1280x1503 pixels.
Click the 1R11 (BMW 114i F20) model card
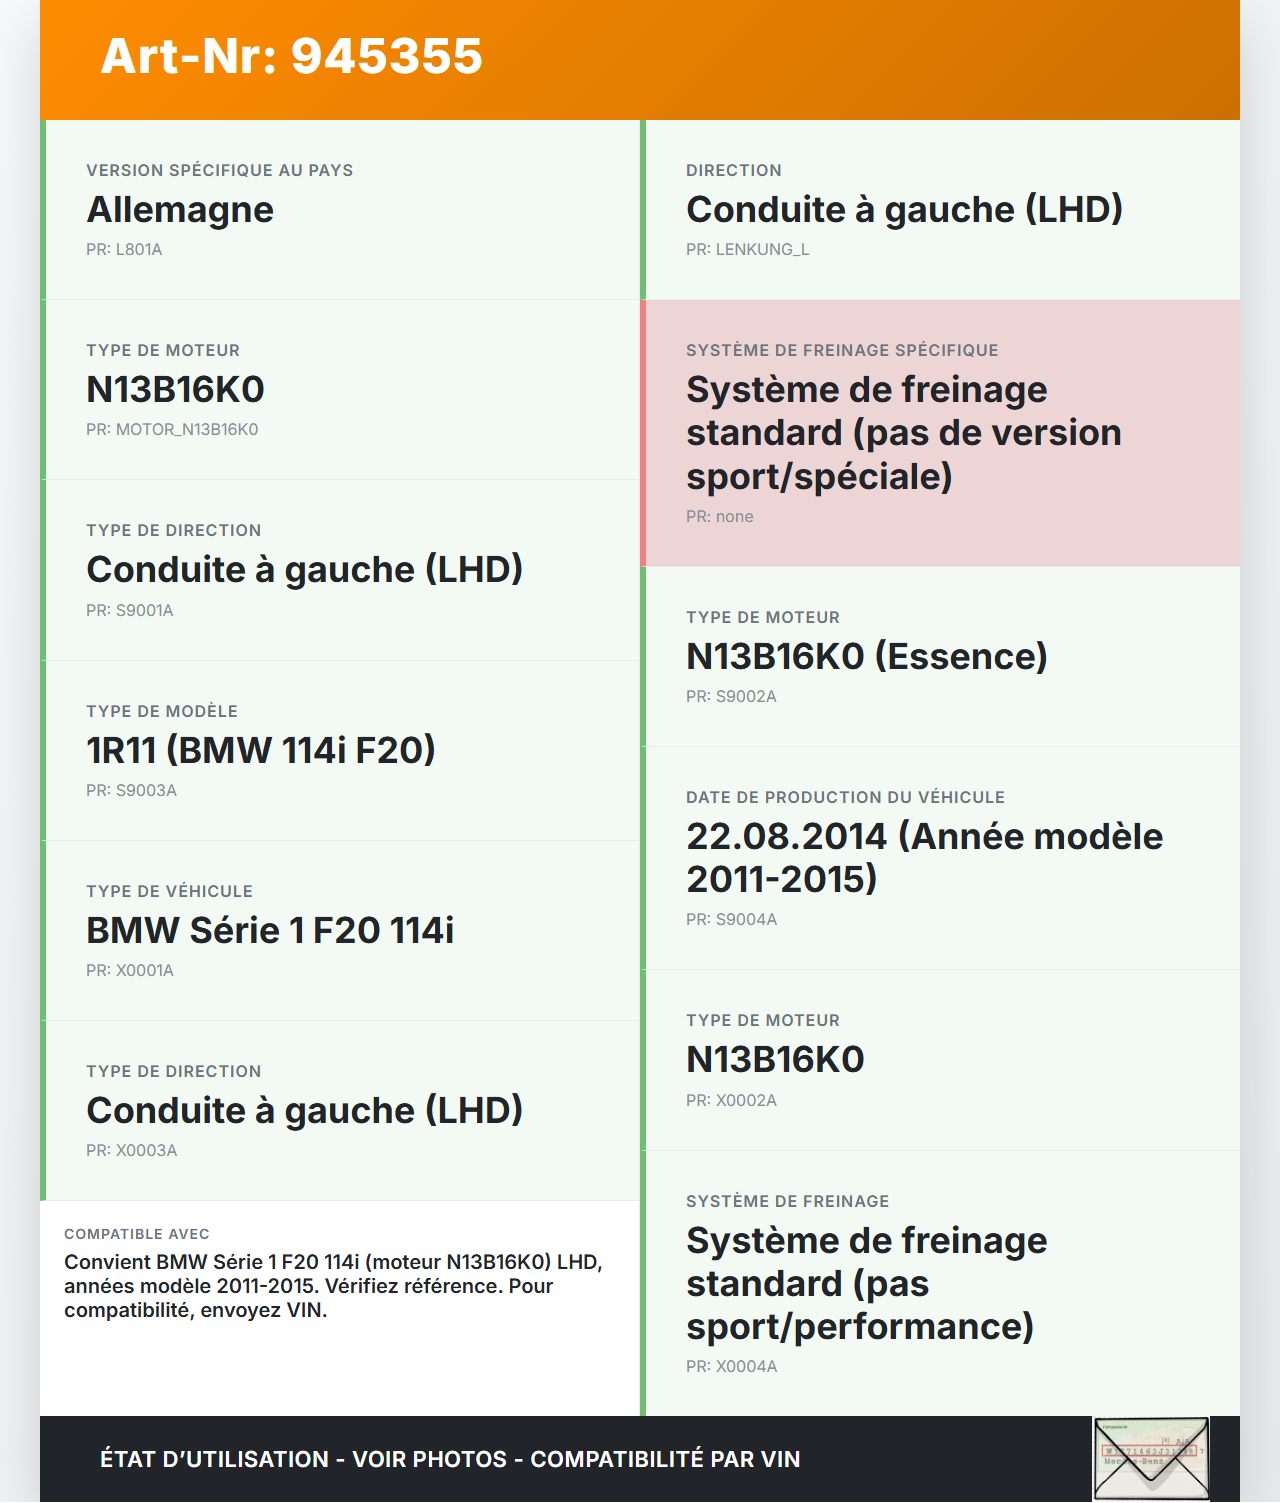(340, 750)
